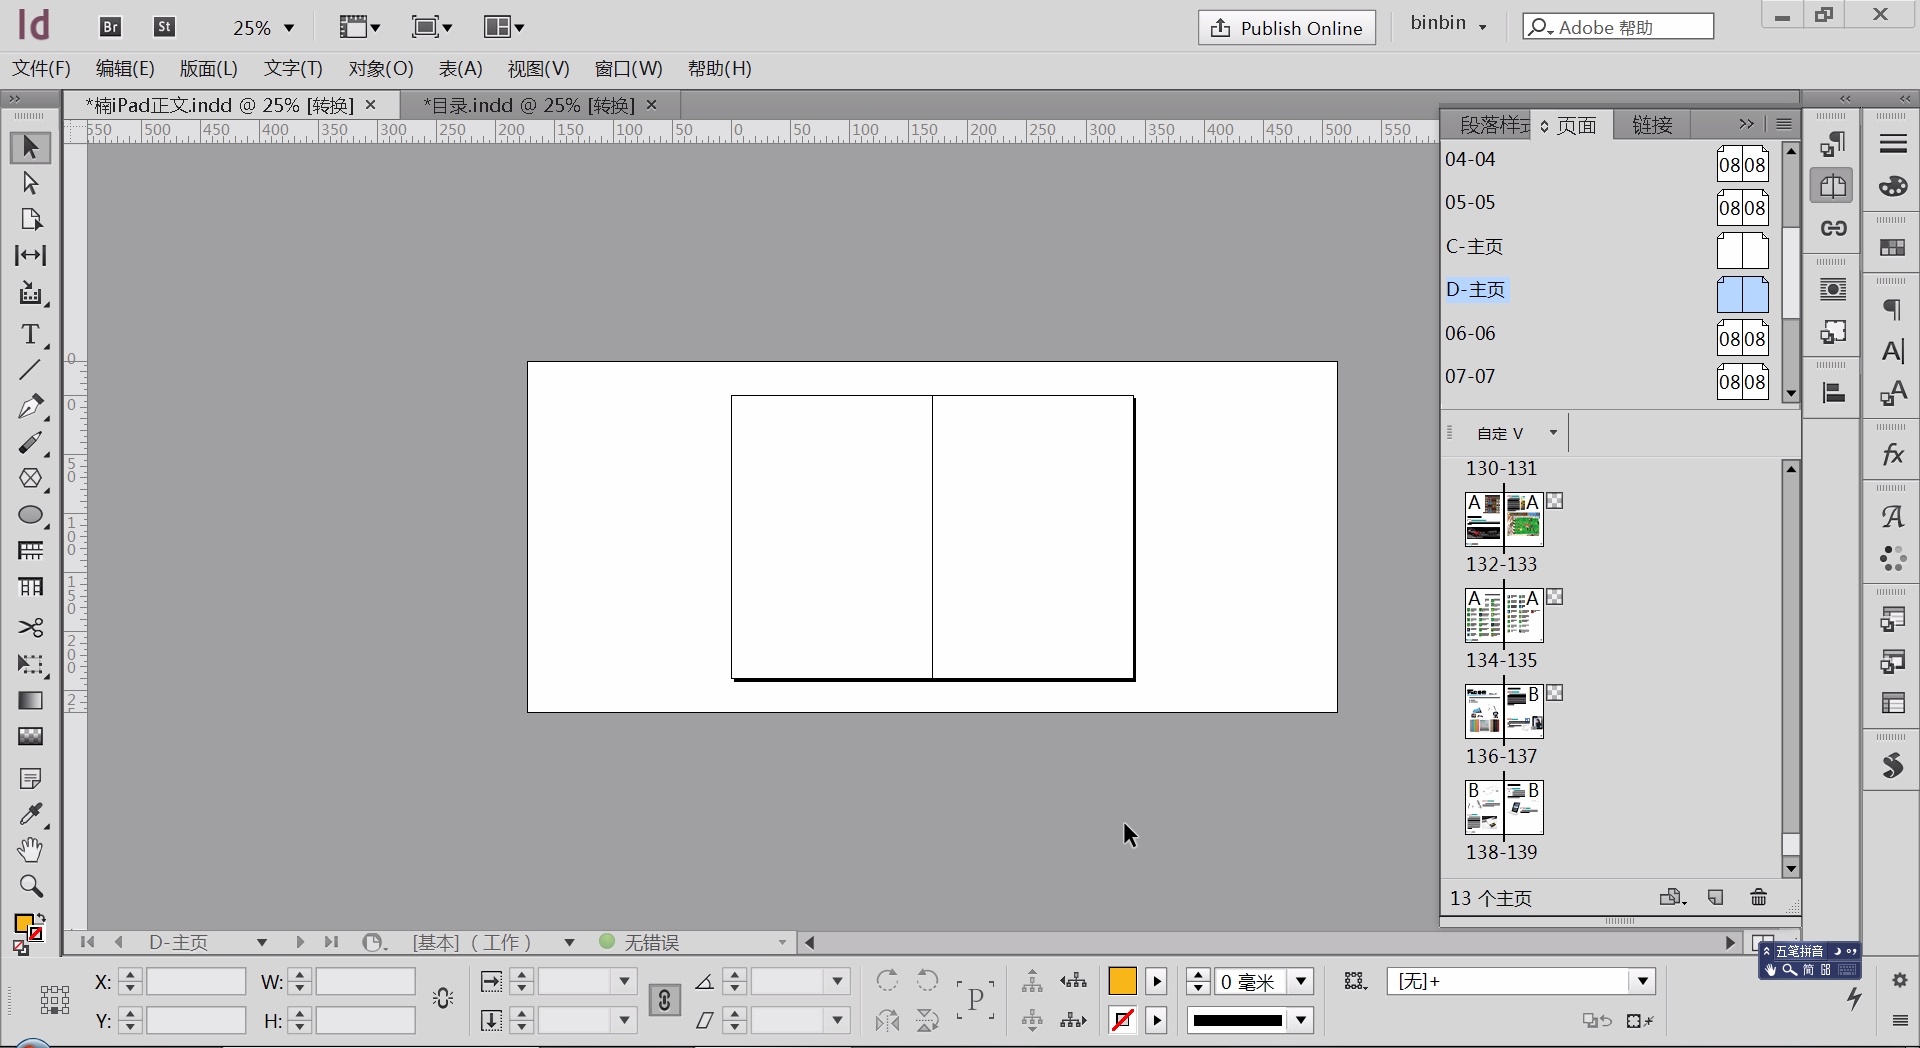The height and width of the screenshot is (1048, 1920).
Task: Select the Scissors tool
Action: point(30,627)
